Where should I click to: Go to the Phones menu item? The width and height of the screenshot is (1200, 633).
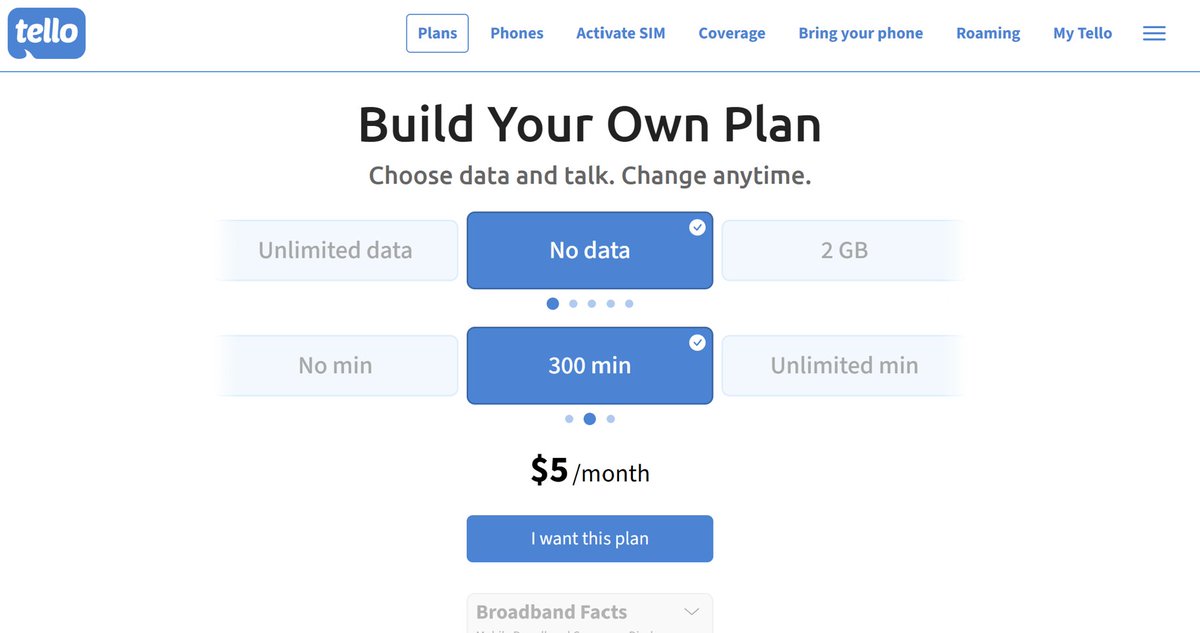pos(517,33)
